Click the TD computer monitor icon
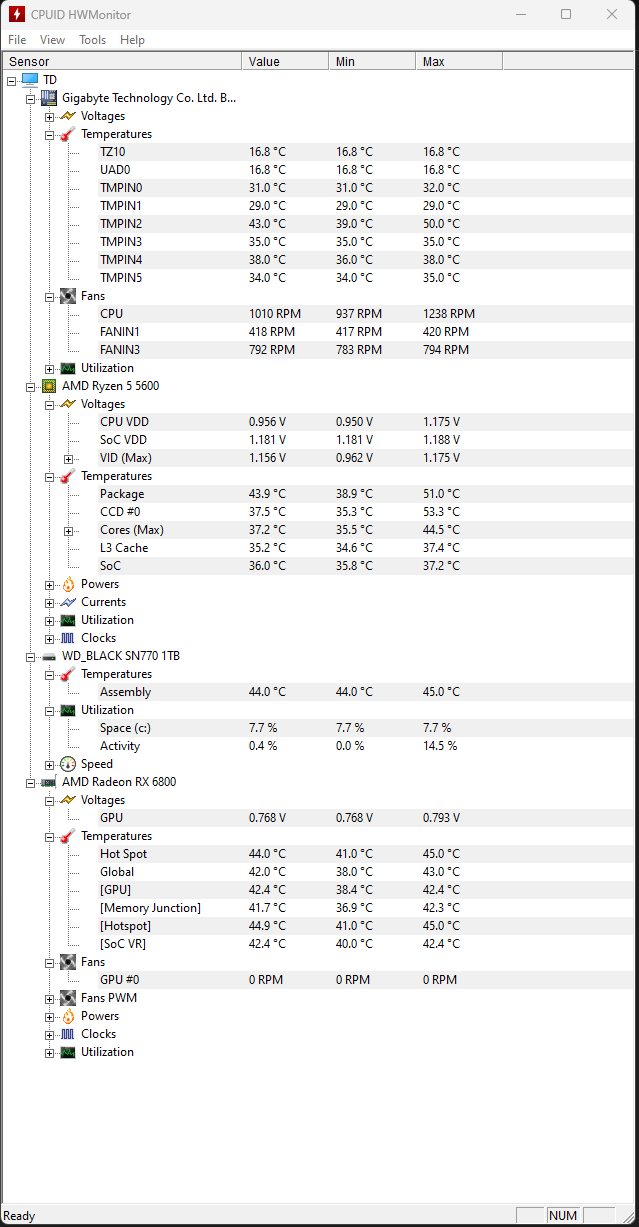639x1227 pixels. point(29,79)
